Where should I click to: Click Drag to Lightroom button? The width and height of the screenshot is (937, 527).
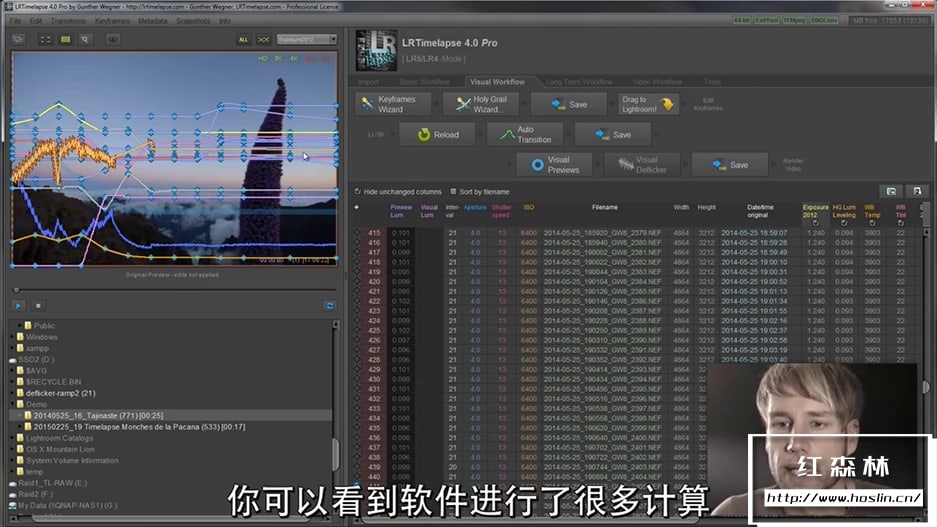pyautogui.click(x=648, y=104)
